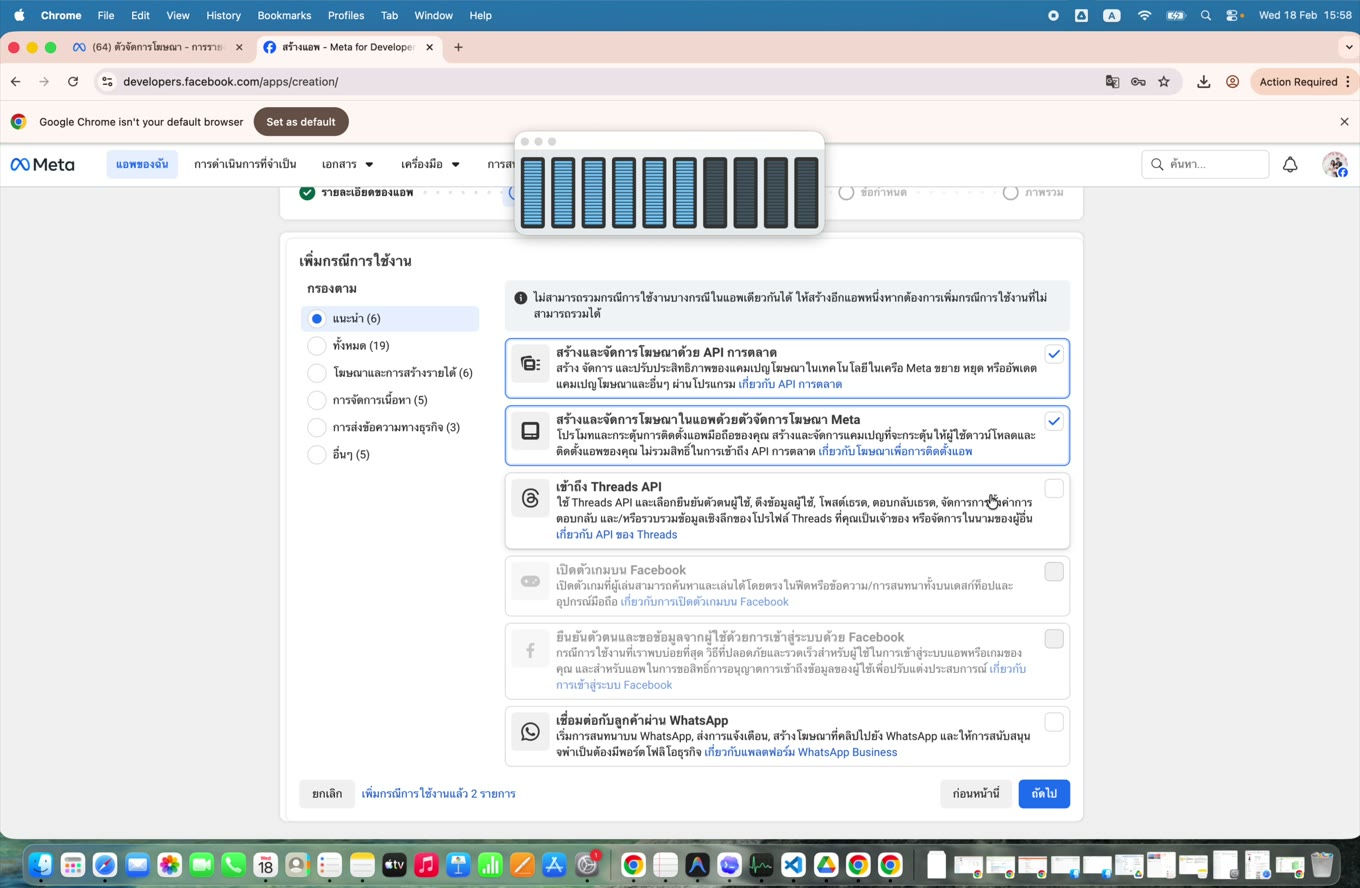
Task: Check the Threads API use case checkbox
Action: click(1053, 488)
